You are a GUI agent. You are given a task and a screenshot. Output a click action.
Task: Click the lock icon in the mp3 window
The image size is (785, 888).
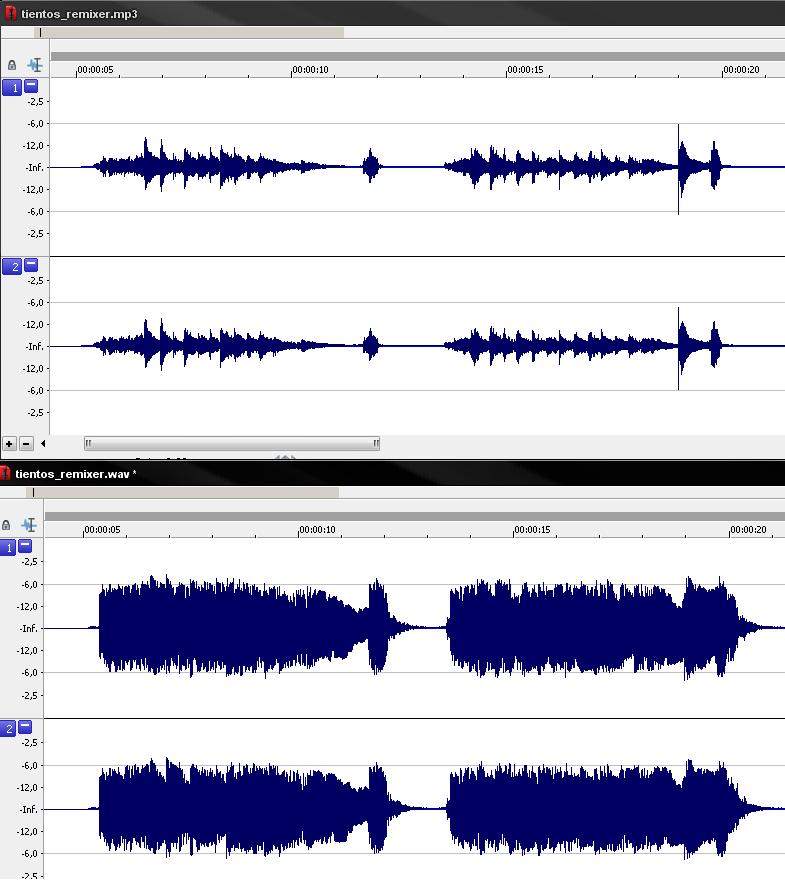point(12,65)
